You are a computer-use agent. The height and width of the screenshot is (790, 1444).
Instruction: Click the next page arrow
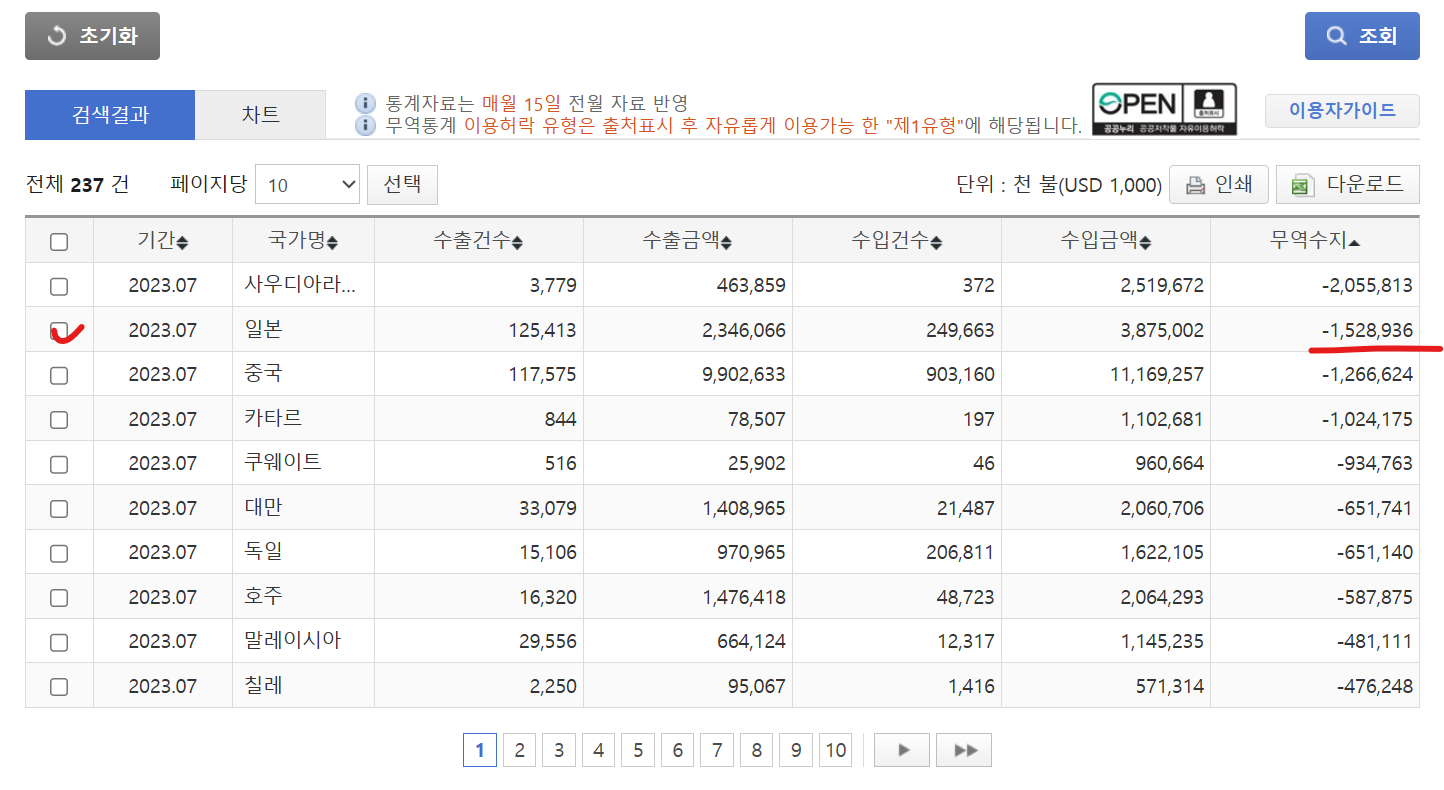pyautogui.click(x=902, y=750)
